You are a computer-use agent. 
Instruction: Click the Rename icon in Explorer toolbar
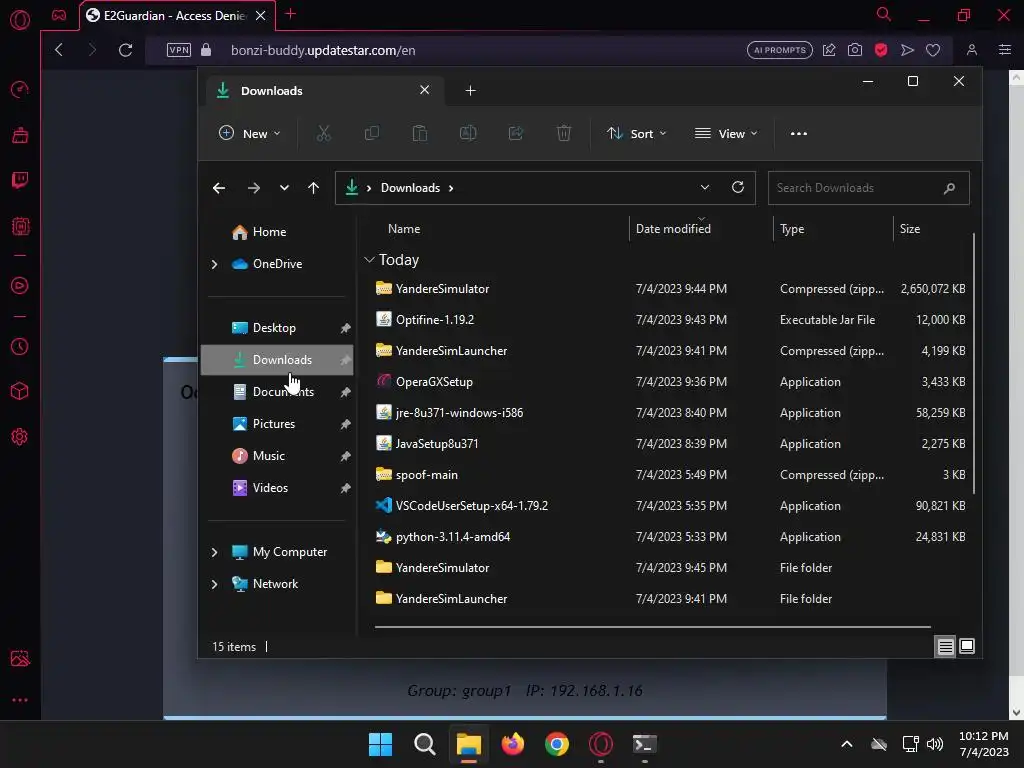[468, 133]
